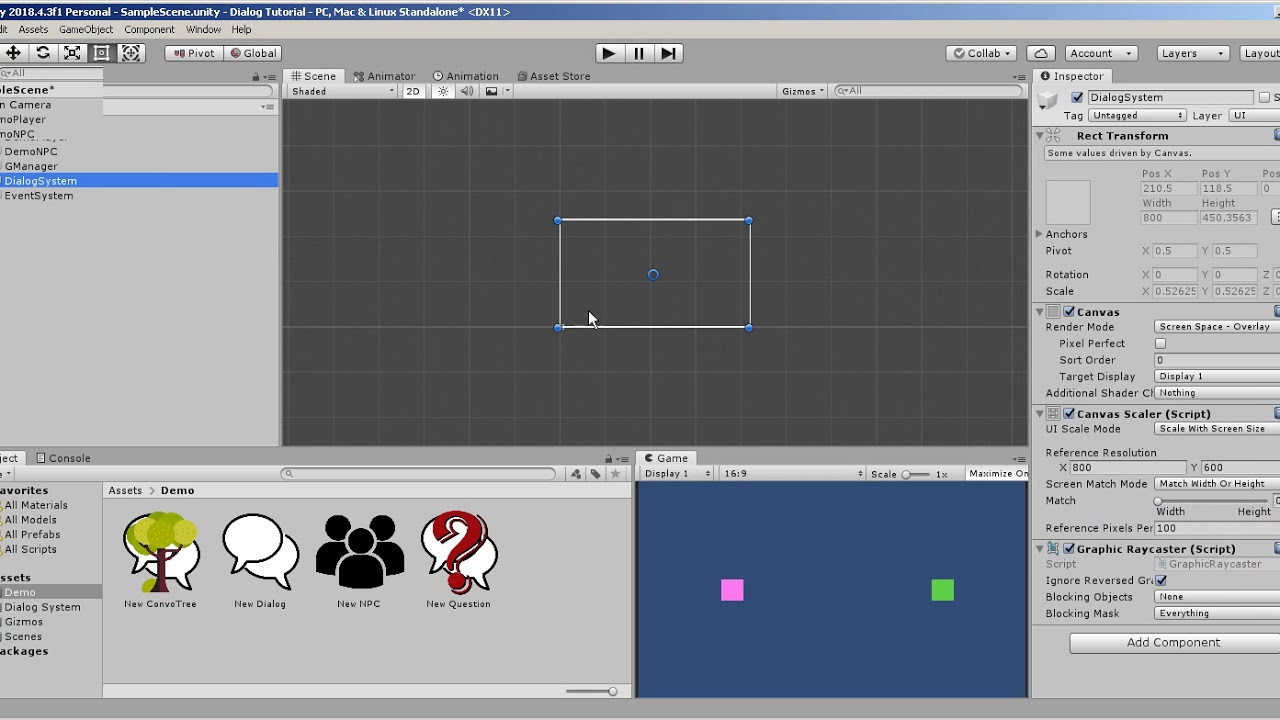Click search by label tag icon
The height and width of the screenshot is (720, 1280).
click(x=596, y=474)
